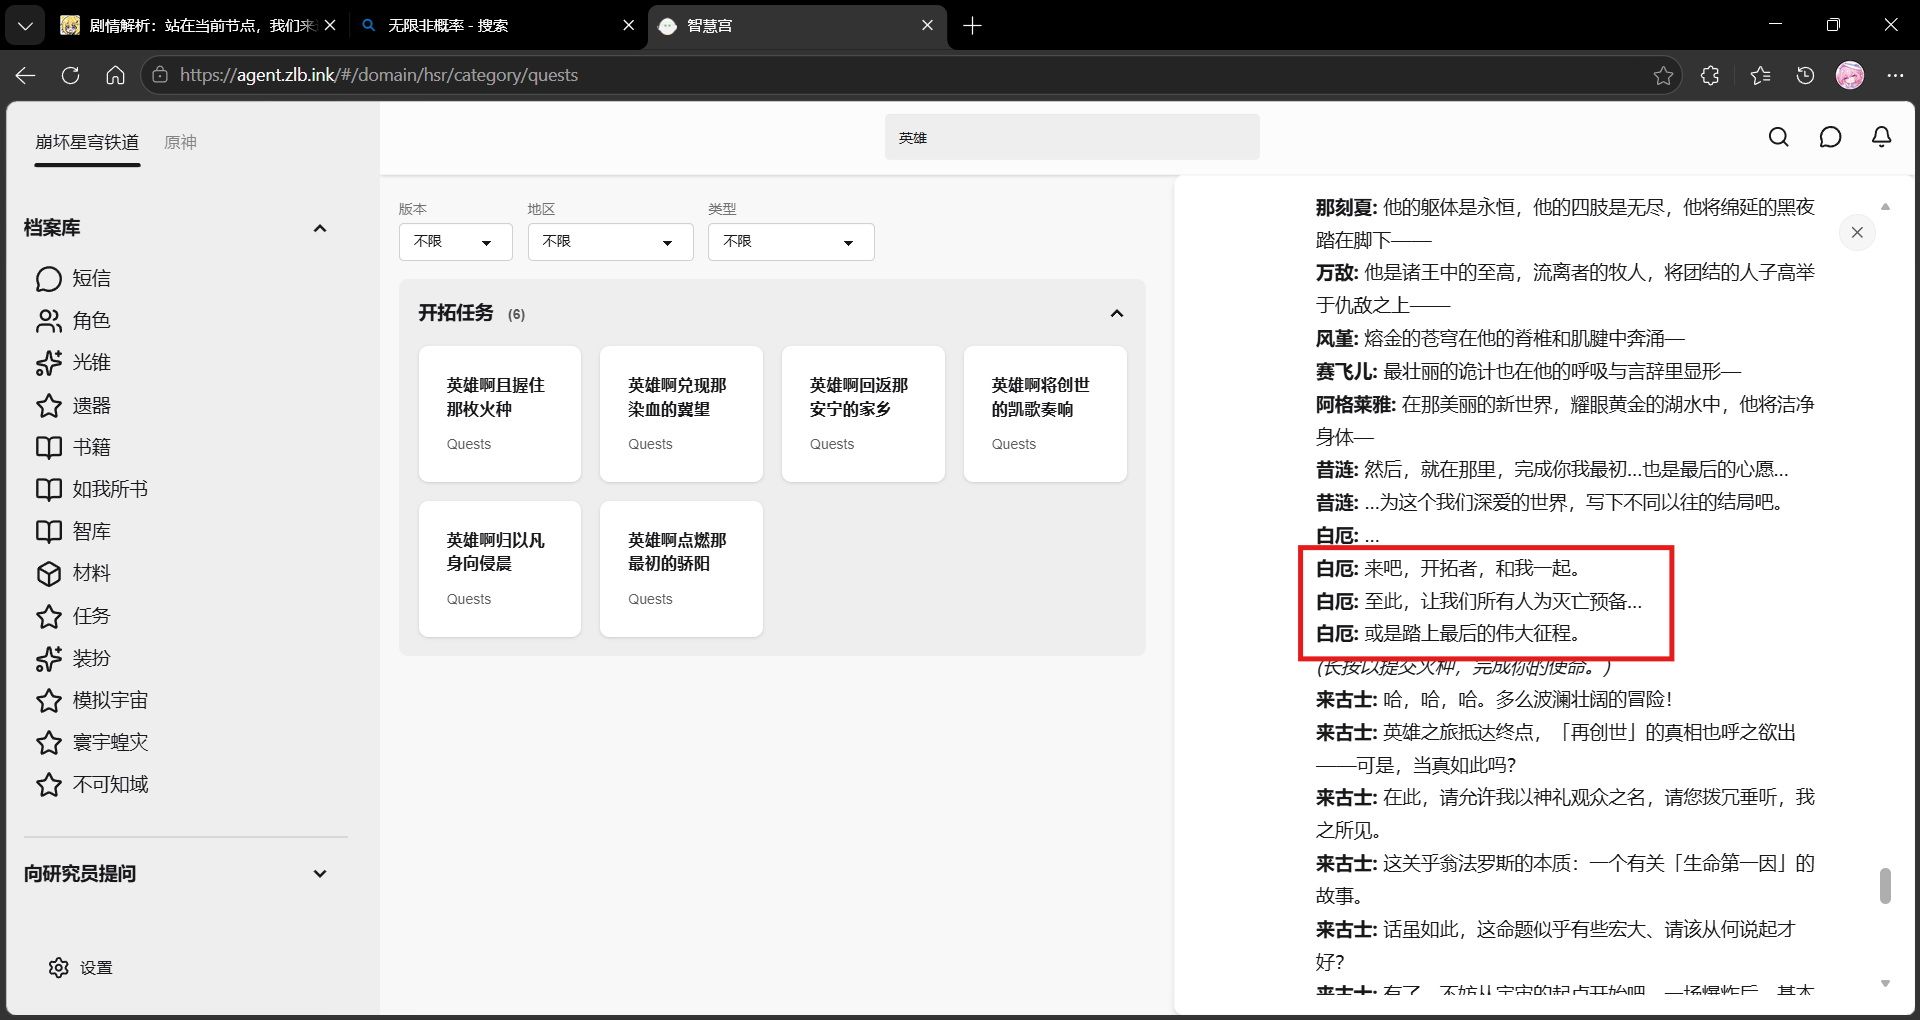Select the 智慧宫 browser tab
Screen dimensions: 1920x1020
point(796,25)
